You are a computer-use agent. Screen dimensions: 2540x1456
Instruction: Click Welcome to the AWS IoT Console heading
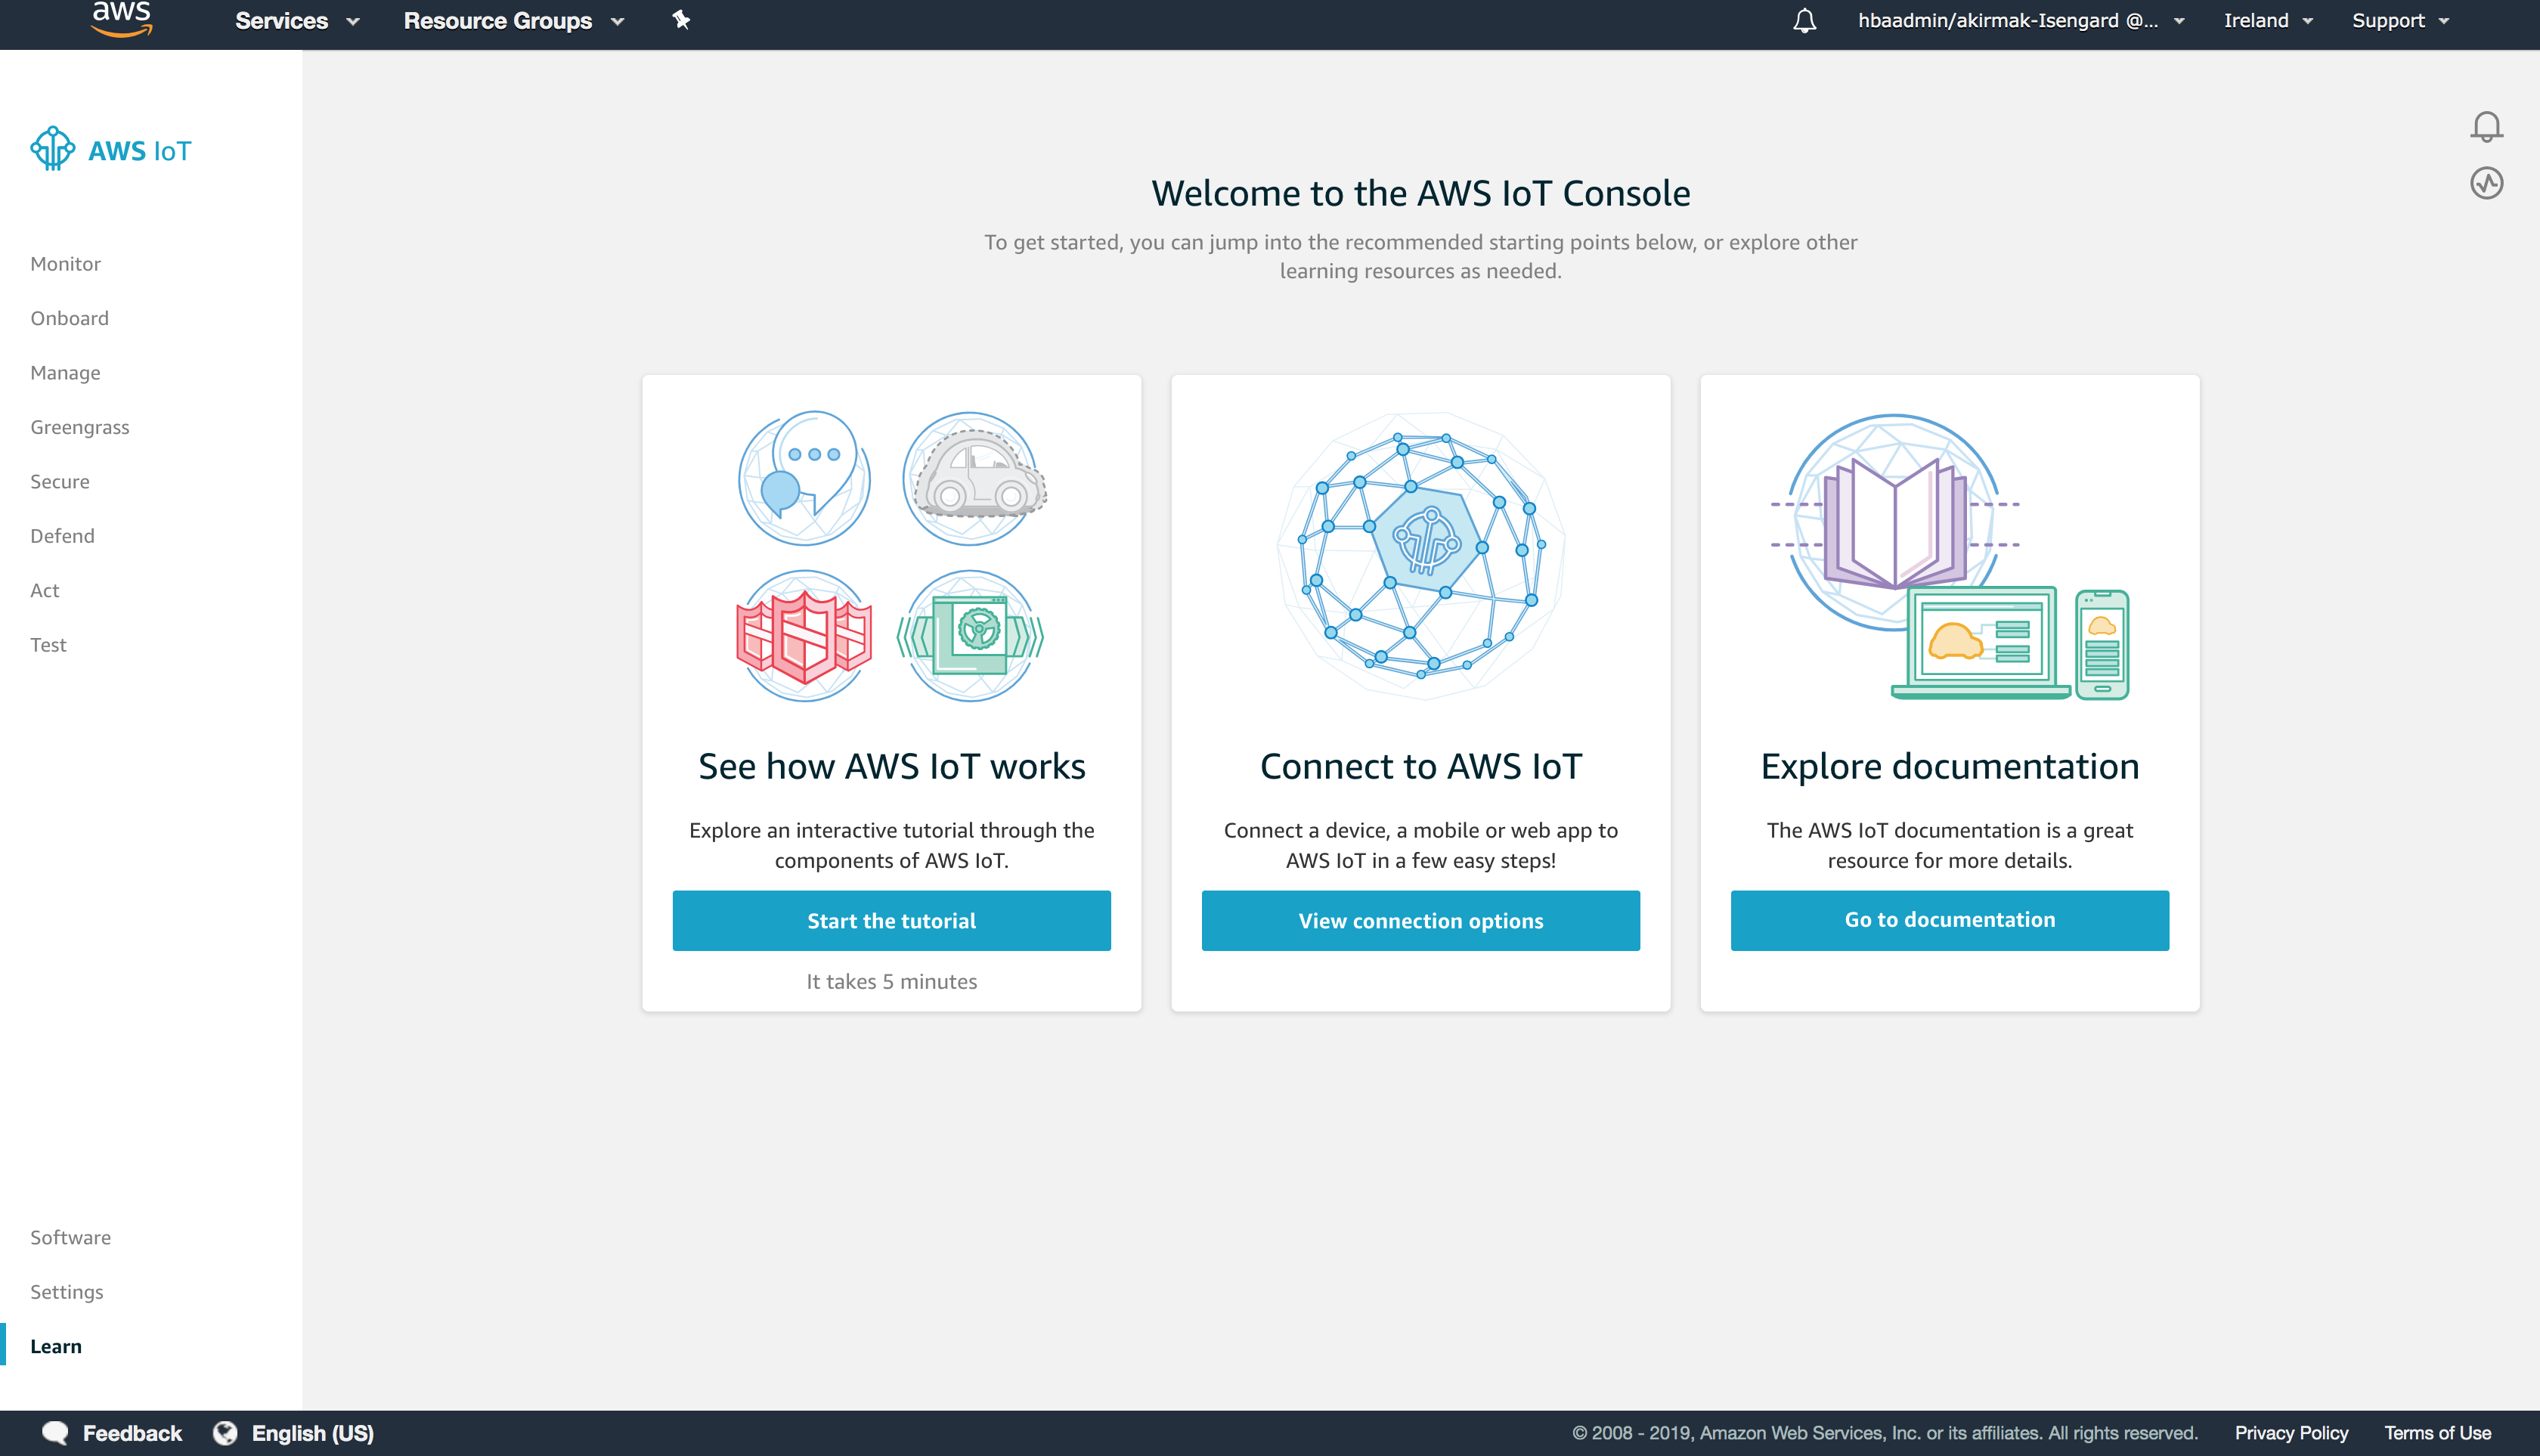coord(1420,192)
